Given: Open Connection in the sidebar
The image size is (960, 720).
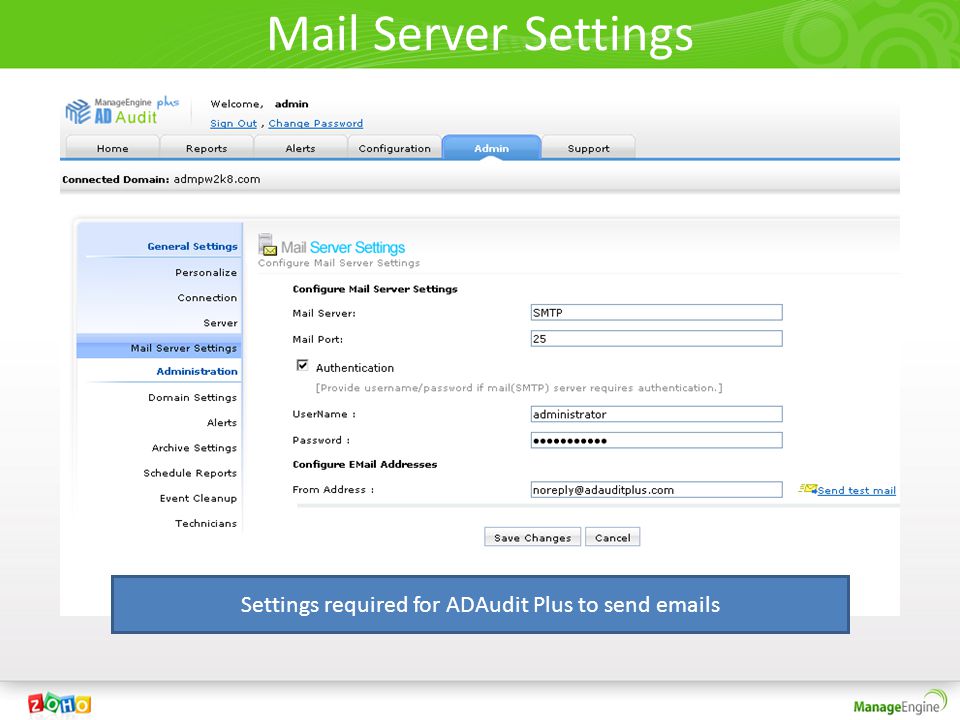Looking at the screenshot, I should pos(207,298).
